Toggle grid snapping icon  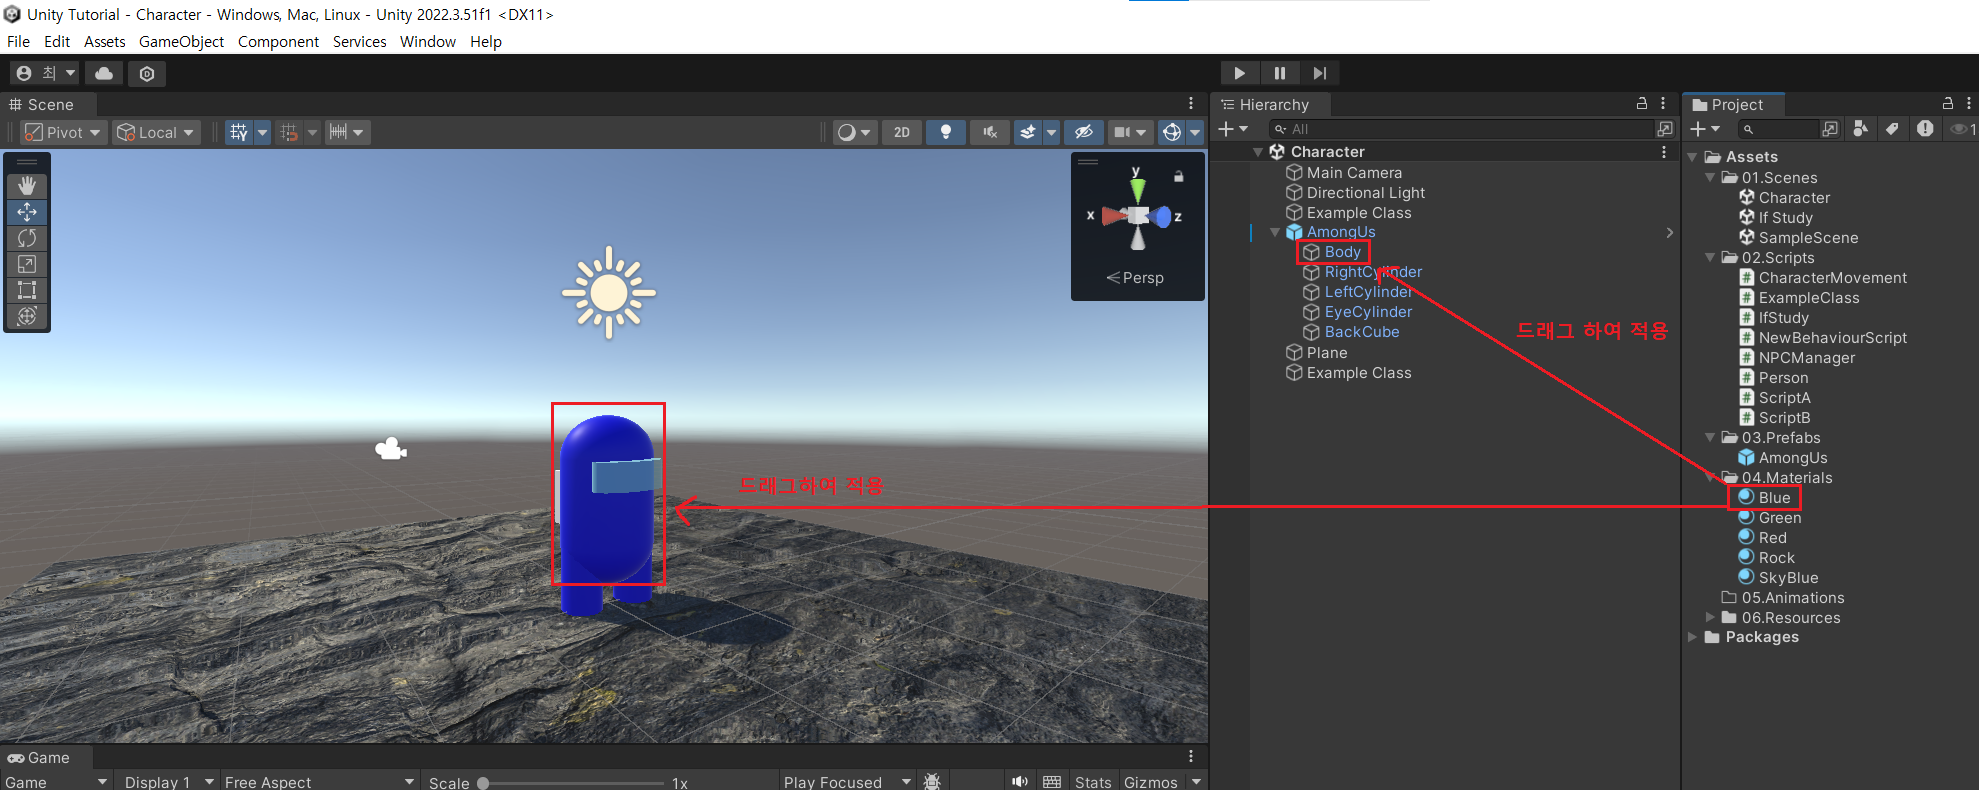[x=239, y=132]
